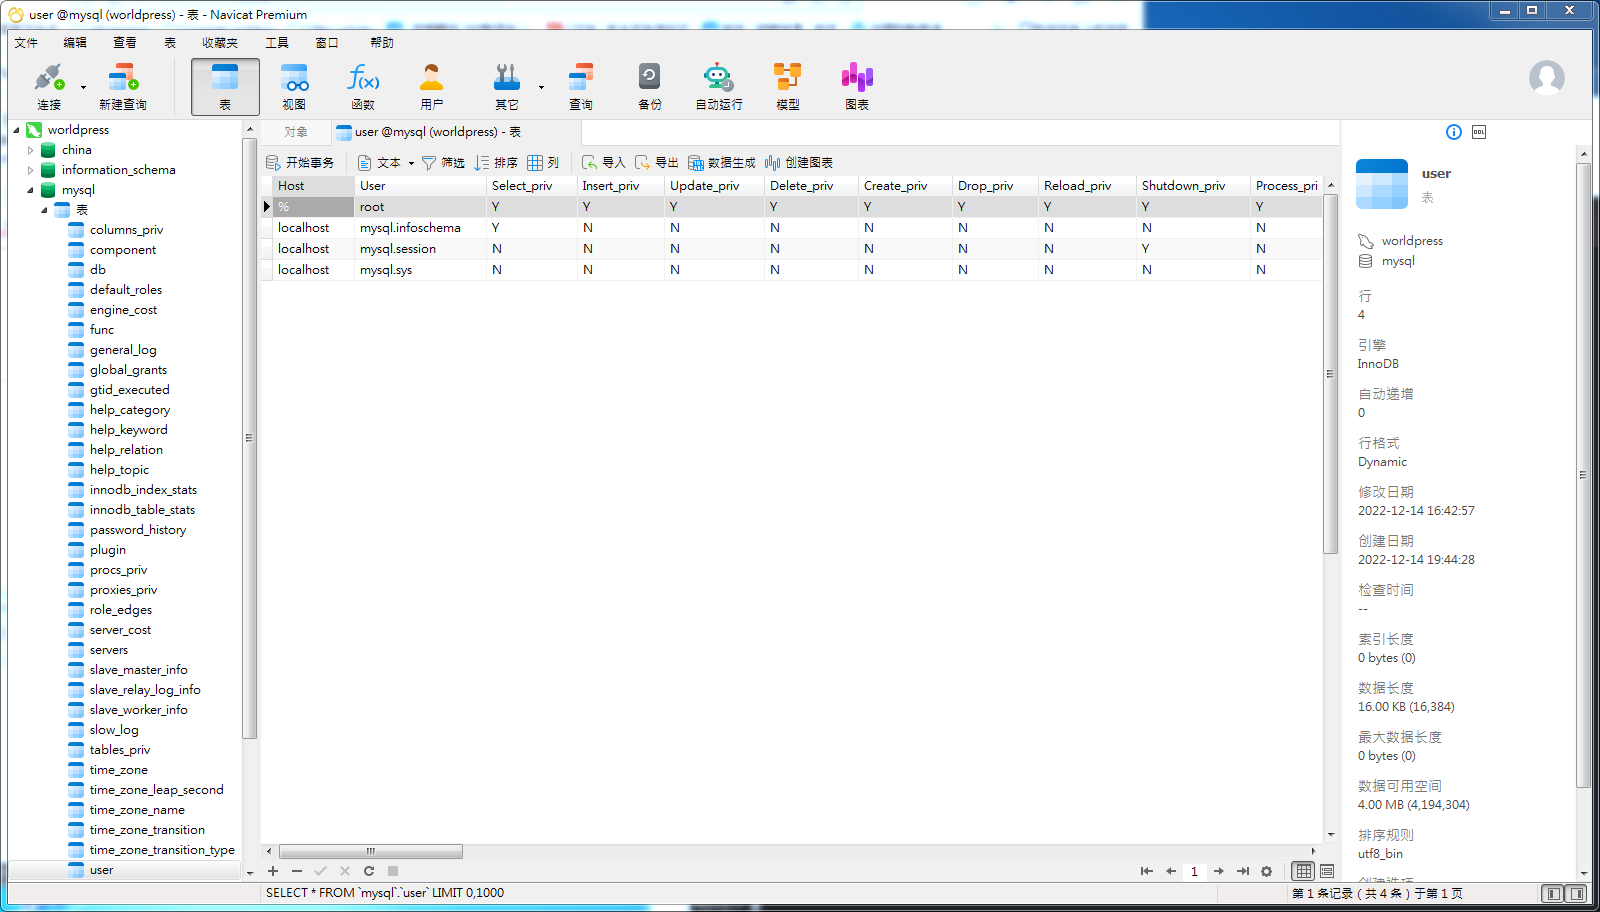
Task: Open the Connection button dropdown arrow
Action: click(x=83, y=87)
